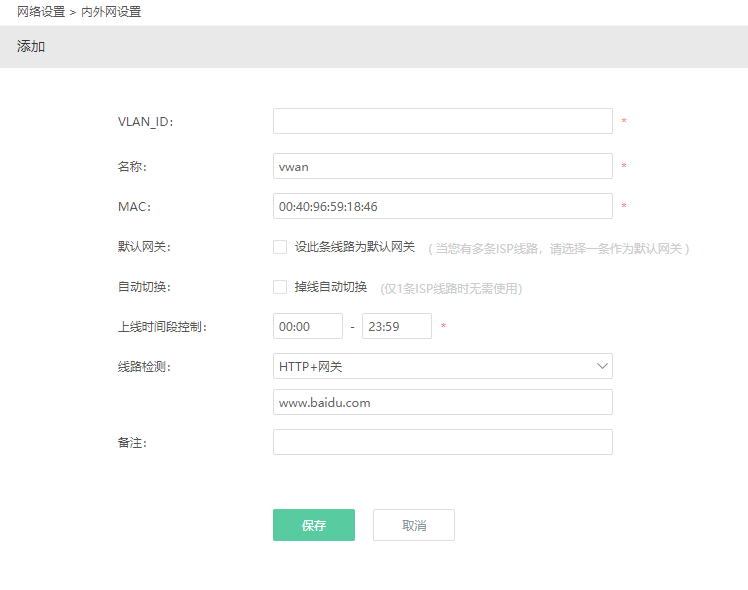Click the 线路检测 label

[144, 367]
